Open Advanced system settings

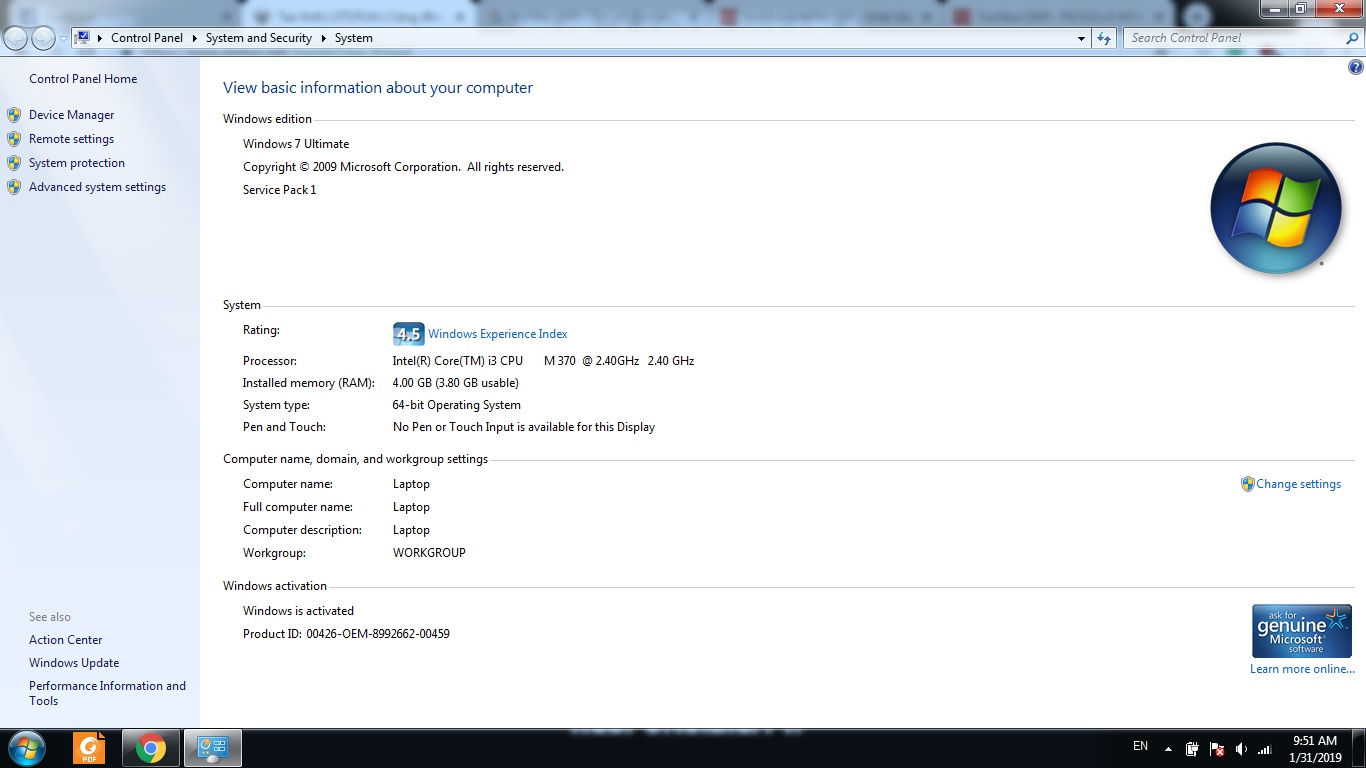click(x=97, y=187)
